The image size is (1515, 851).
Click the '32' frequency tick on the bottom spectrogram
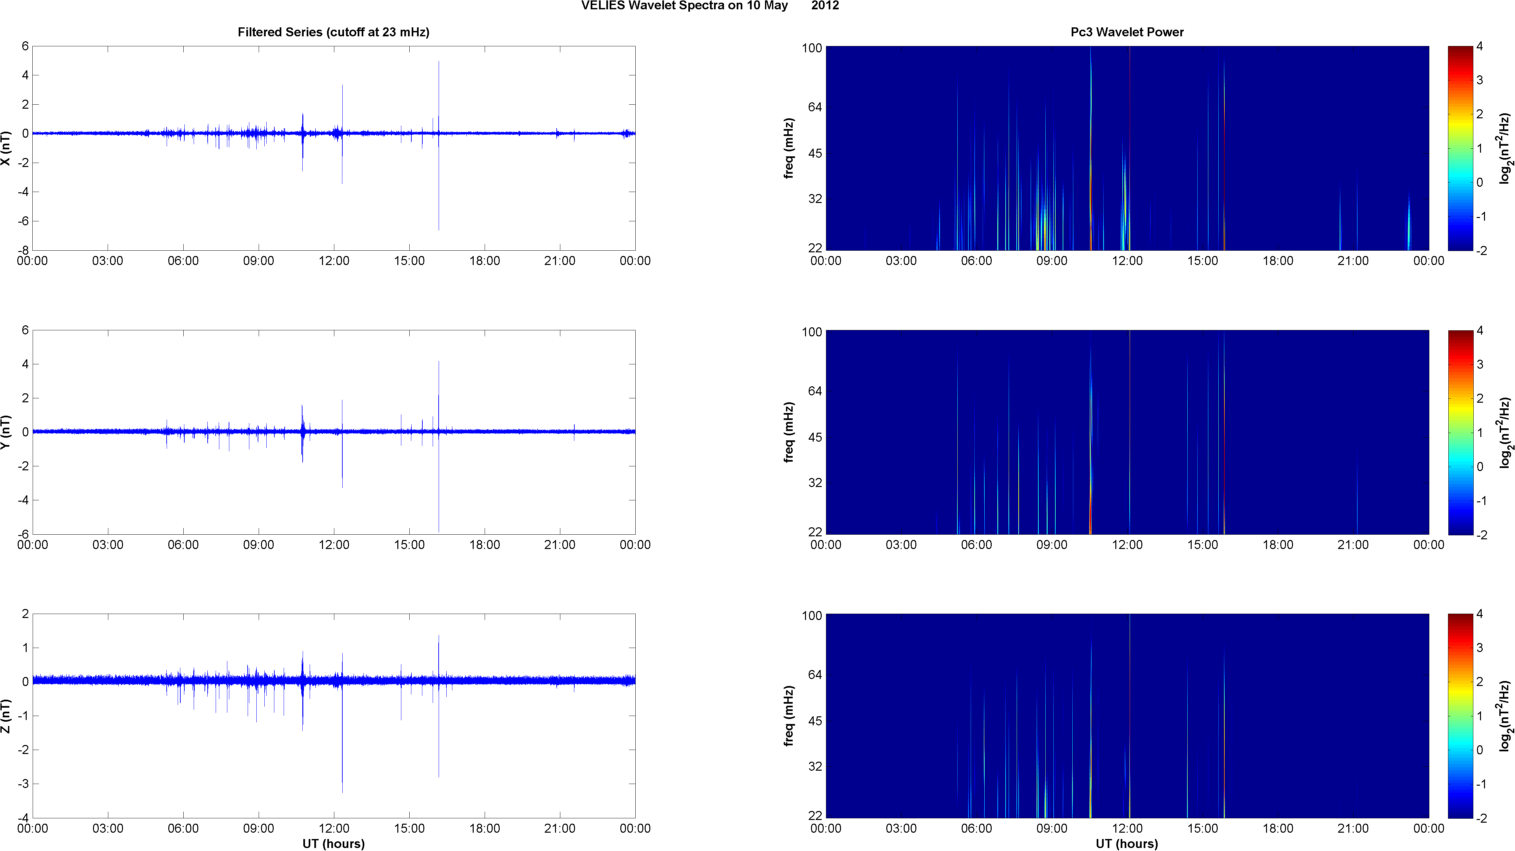click(815, 766)
